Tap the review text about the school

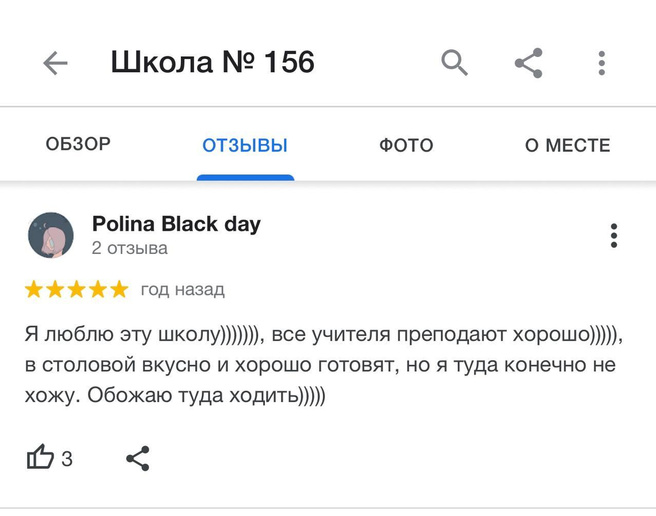tap(320, 365)
